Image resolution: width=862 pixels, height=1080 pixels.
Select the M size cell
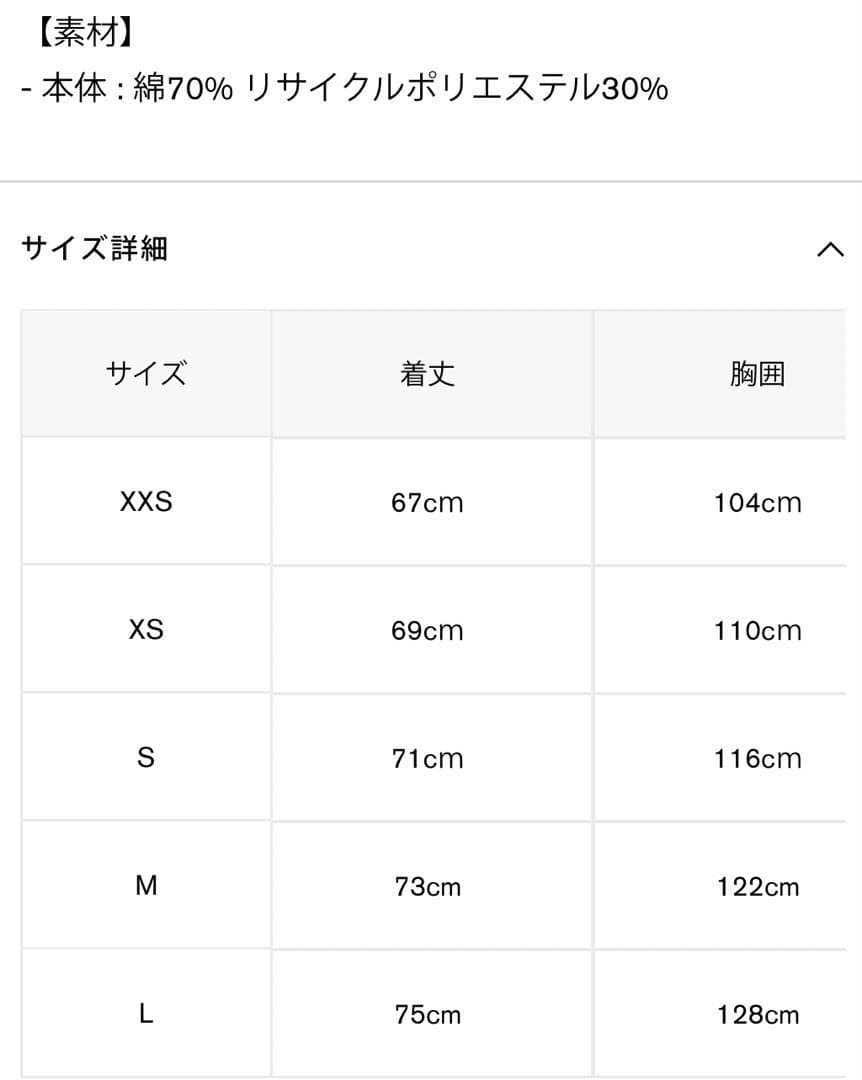pos(145,885)
